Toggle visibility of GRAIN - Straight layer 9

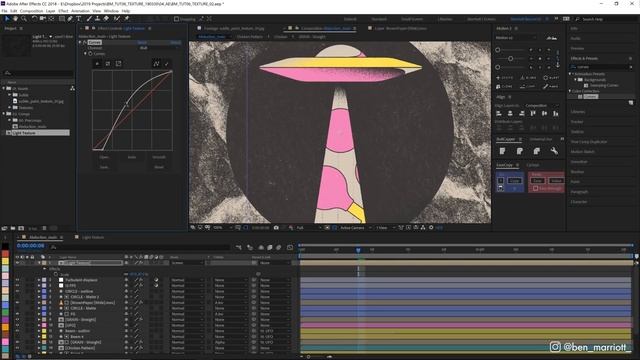(x=17, y=320)
